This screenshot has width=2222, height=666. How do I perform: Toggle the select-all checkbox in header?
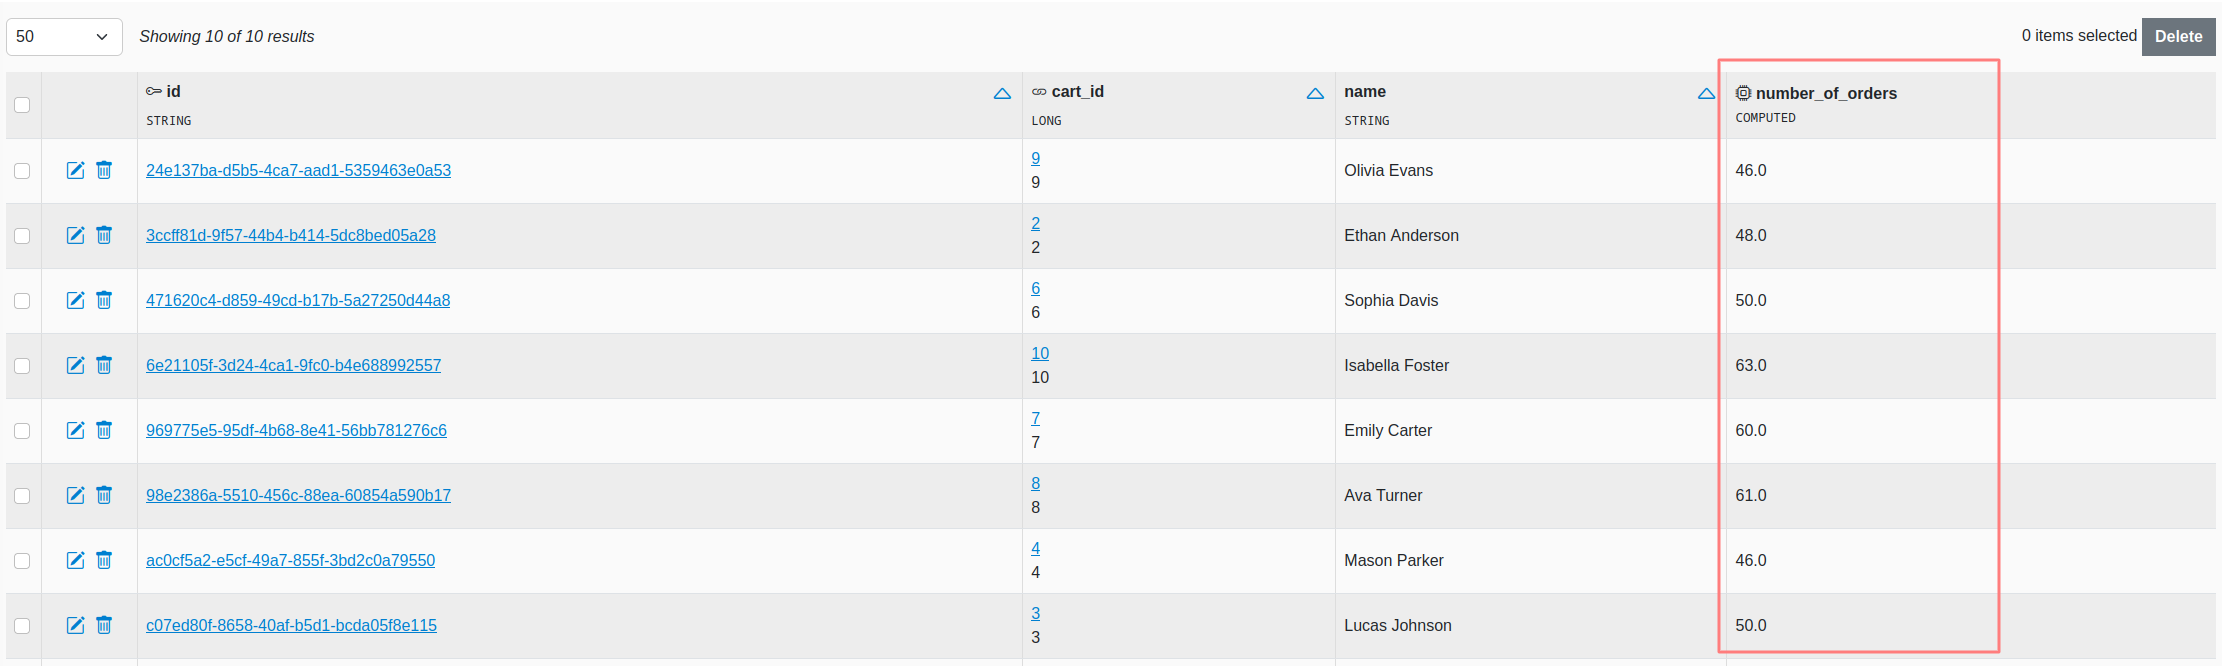(22, 105)
